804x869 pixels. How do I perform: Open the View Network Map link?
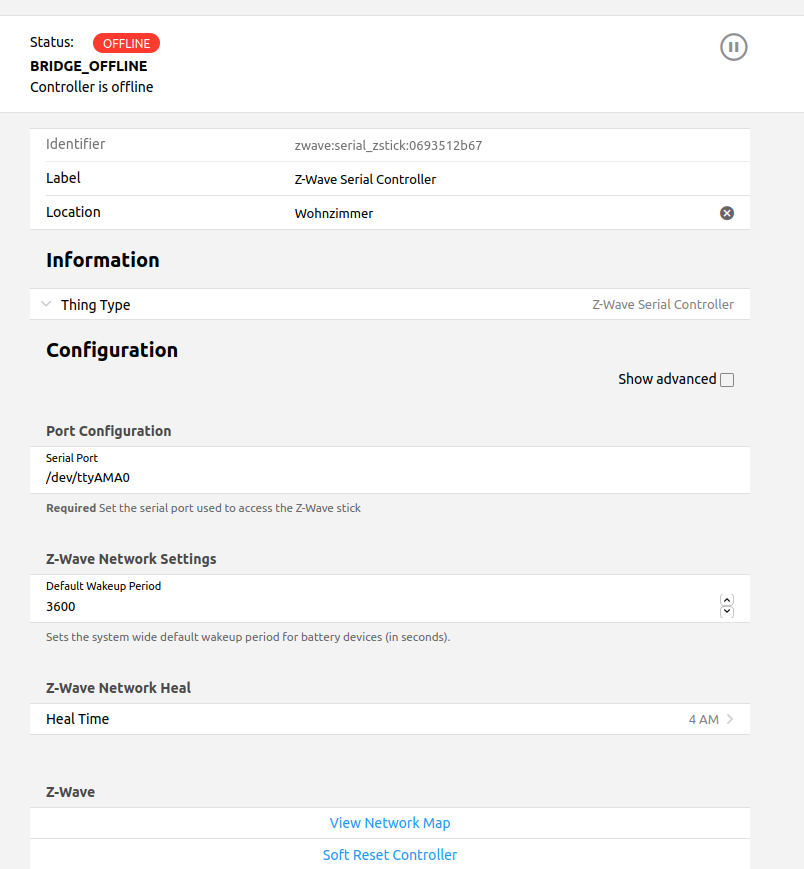[x=390, y=823]
